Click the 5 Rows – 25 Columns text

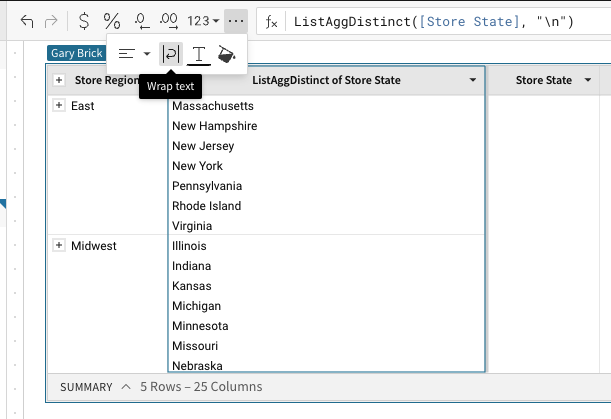click(x=201, y=387)
